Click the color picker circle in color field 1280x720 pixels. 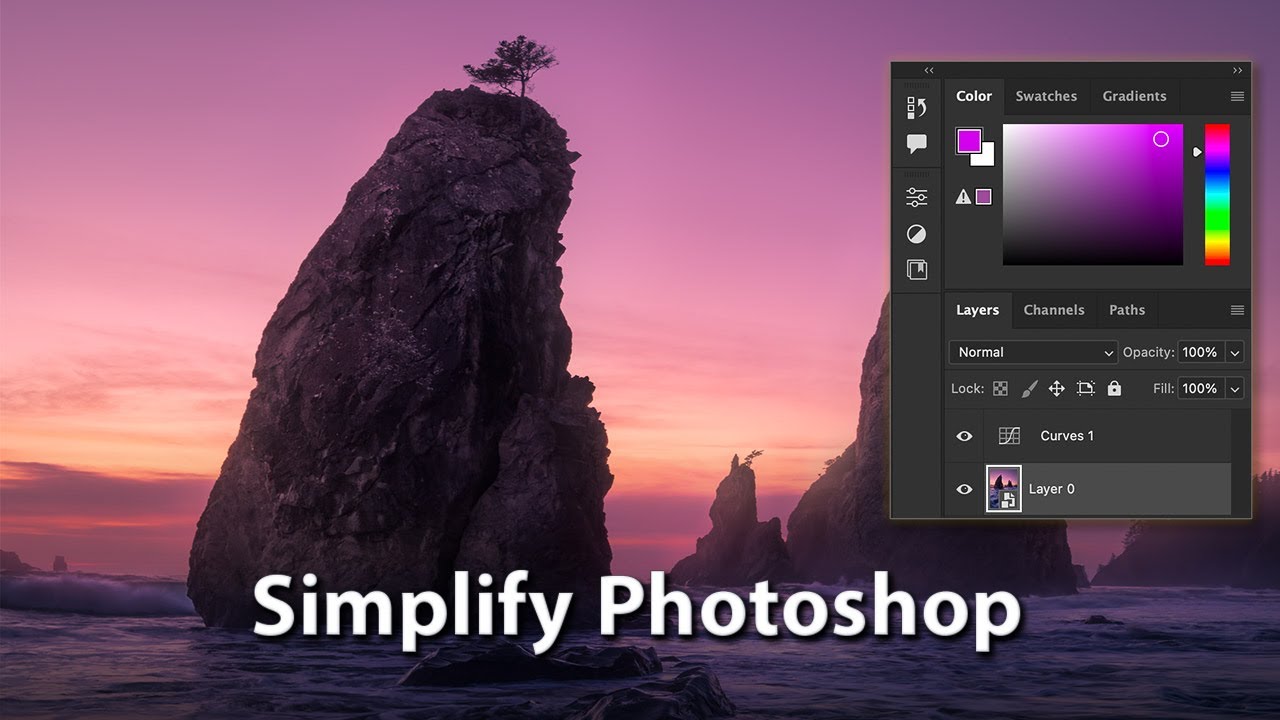click(x=1161, y=139)
